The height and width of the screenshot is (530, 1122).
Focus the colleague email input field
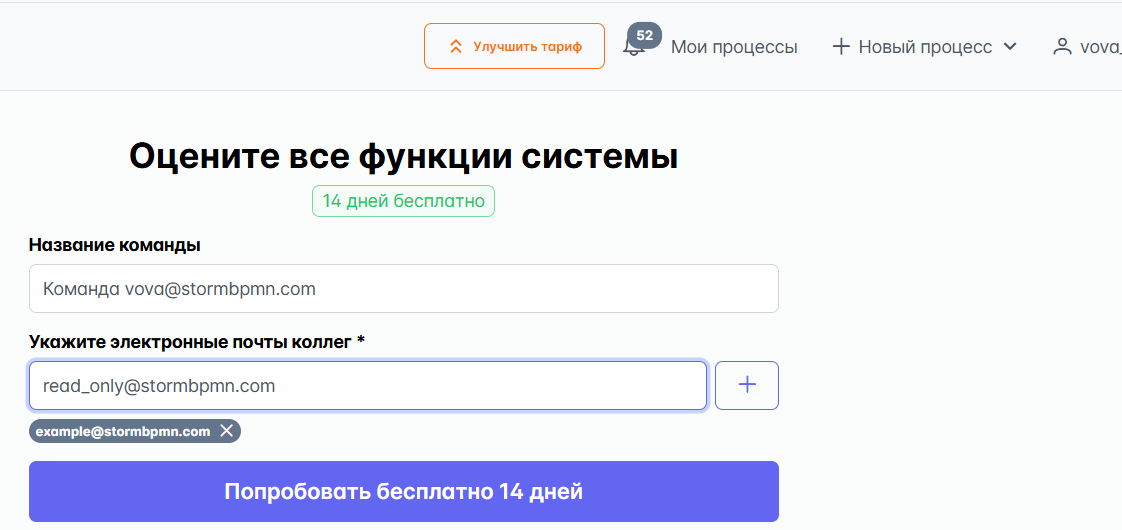(x=368, y=386)
